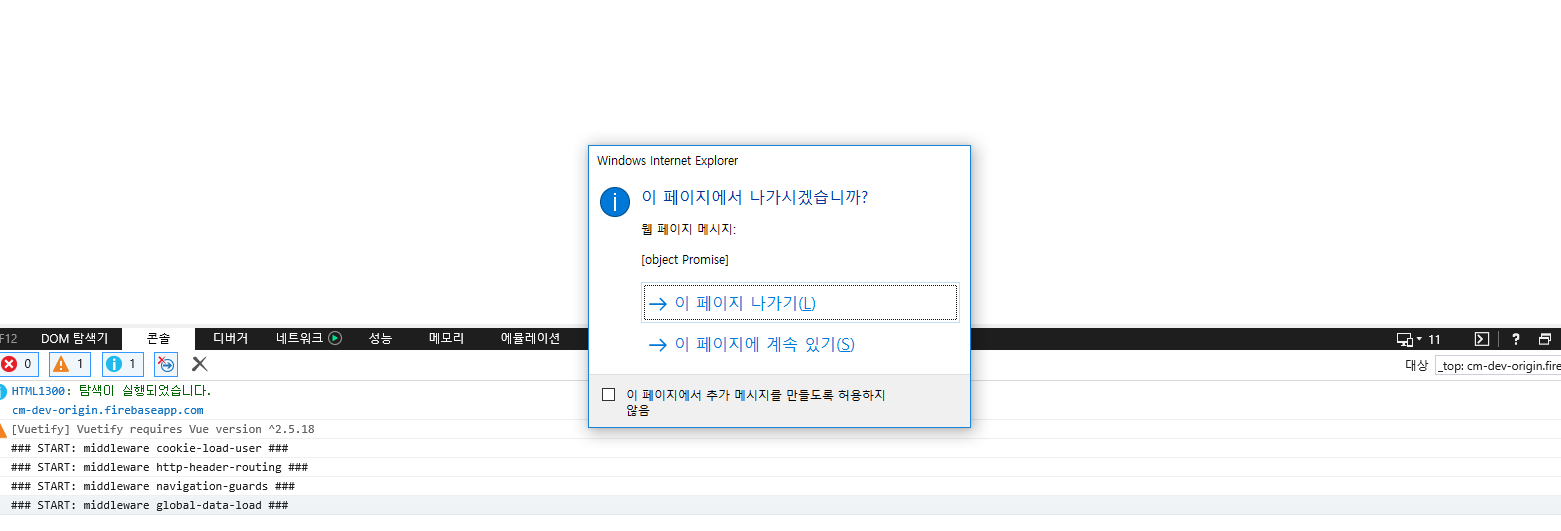Viewport: 1561px width, 531px height.
Task: Click the 대상 label text
Action: (1416, 365)
